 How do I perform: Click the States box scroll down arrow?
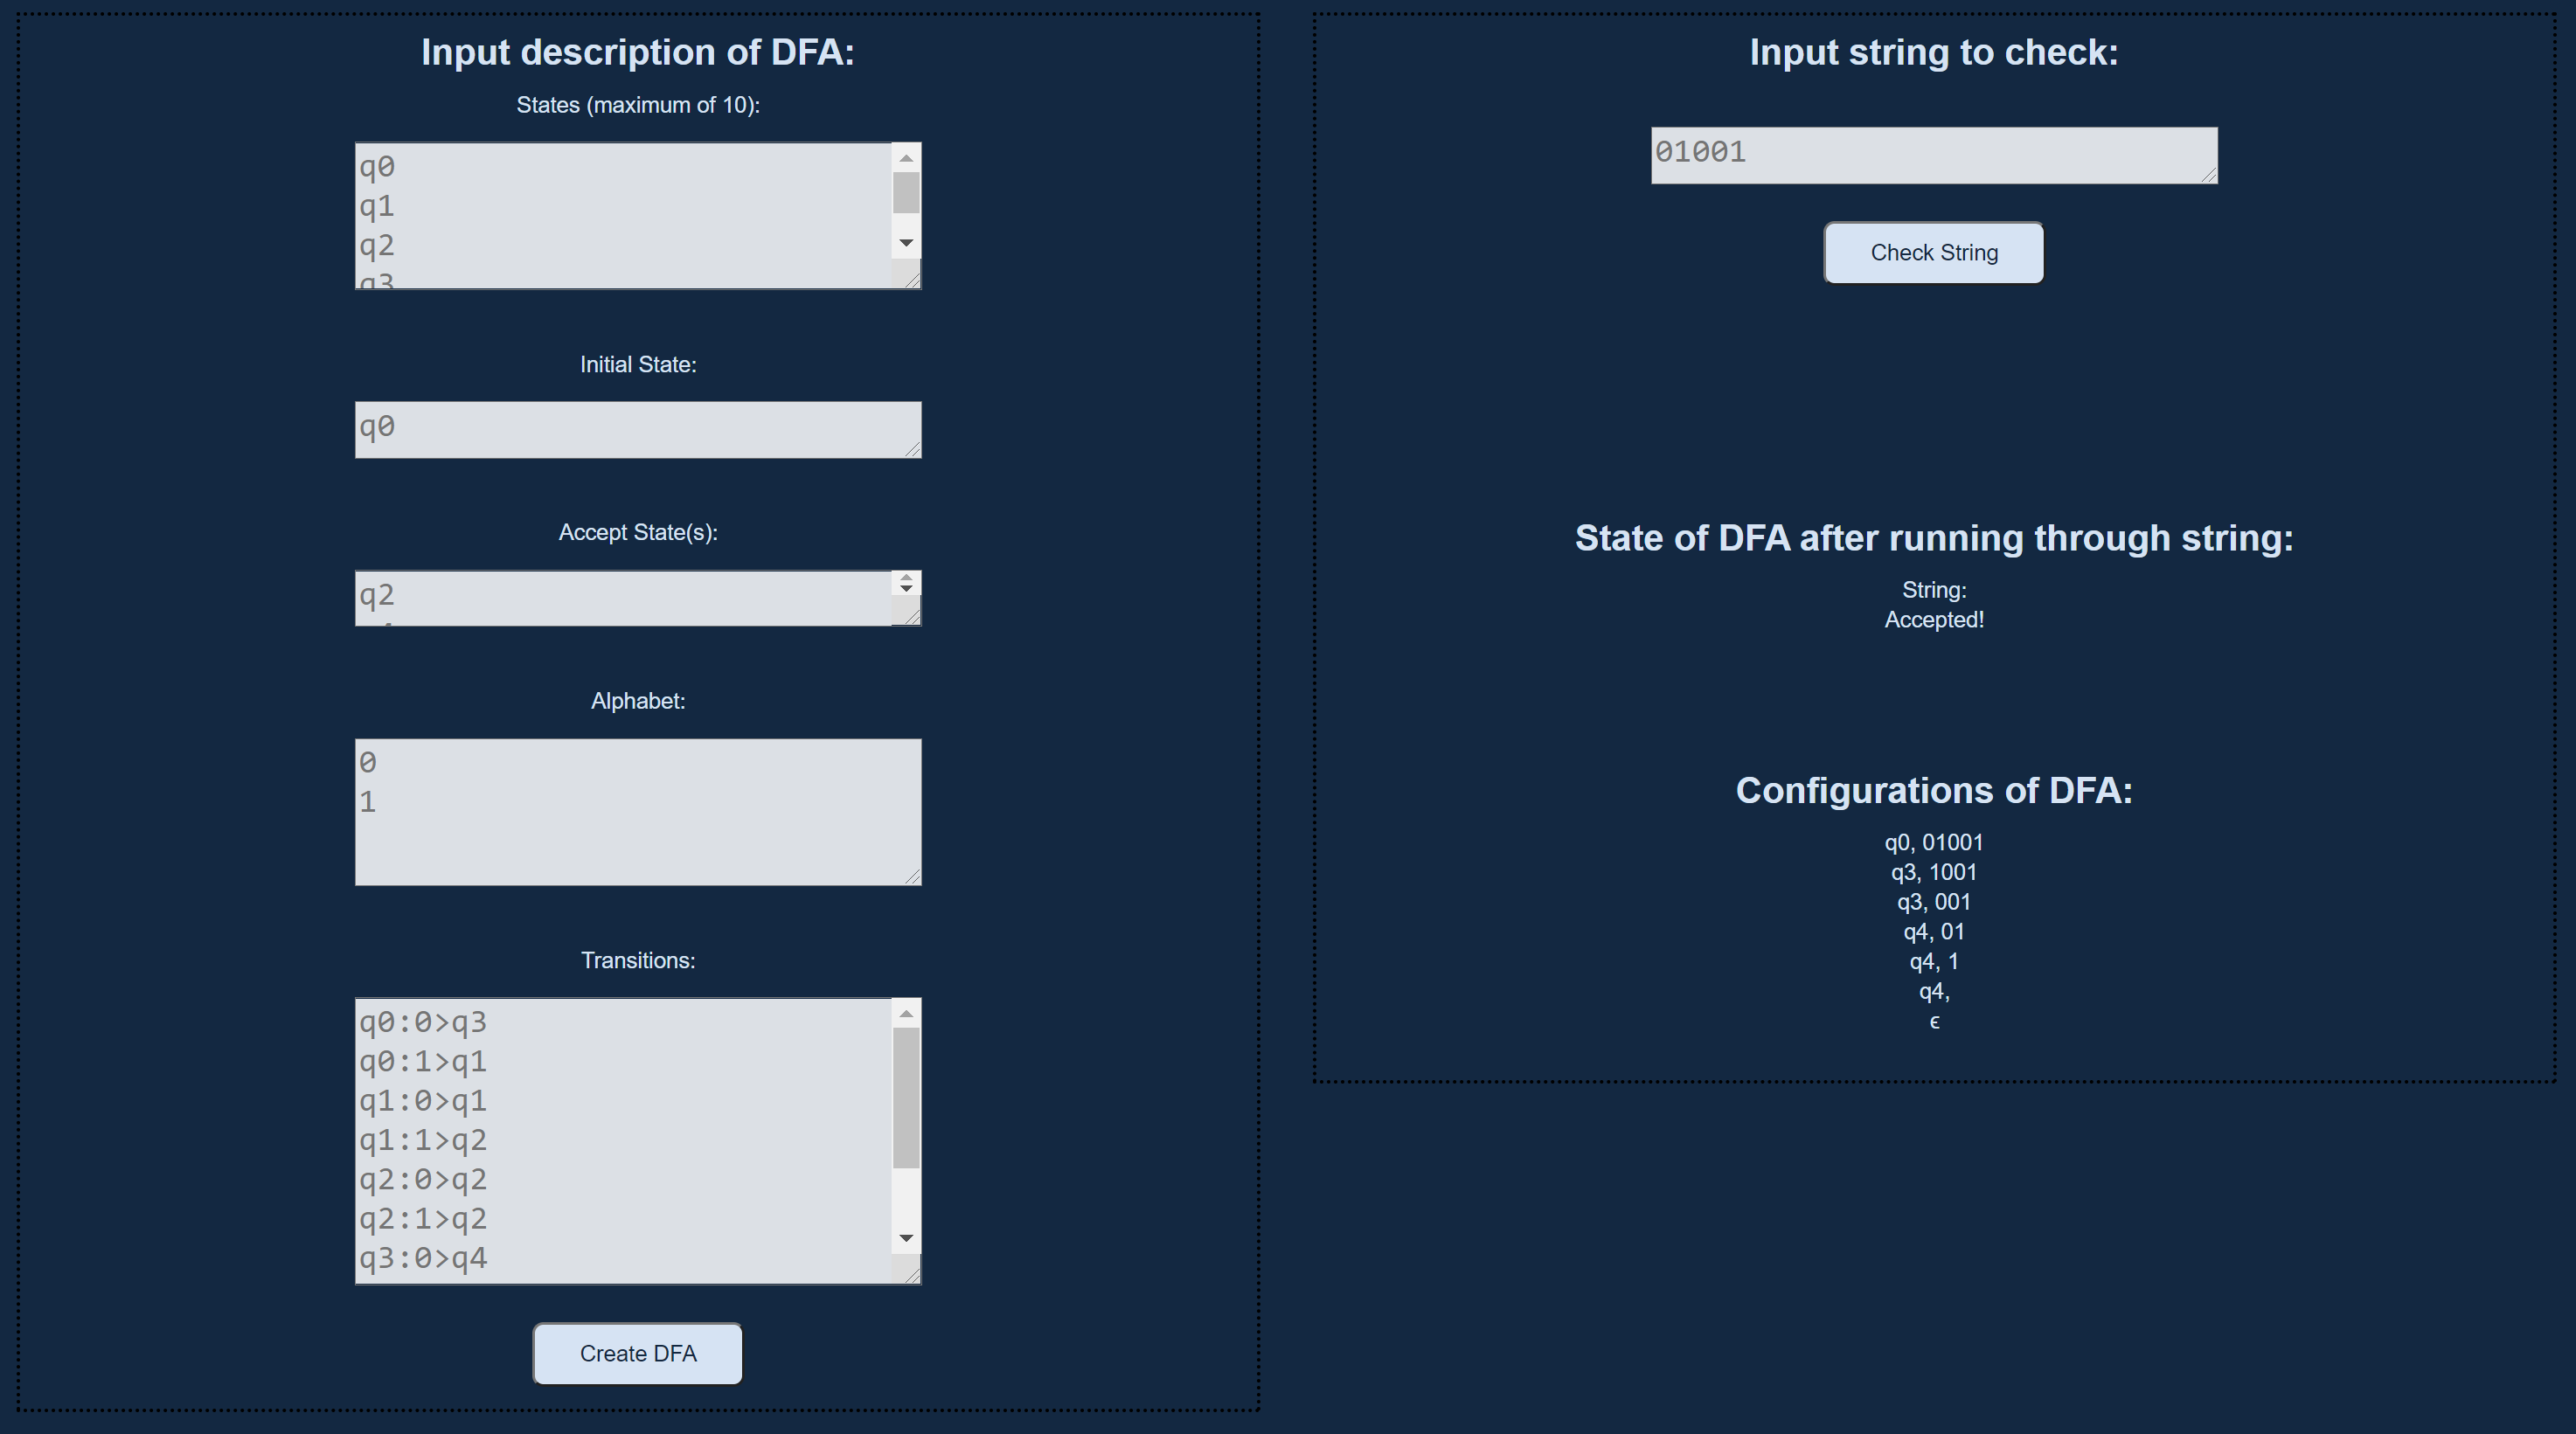(x=906, y=243)
